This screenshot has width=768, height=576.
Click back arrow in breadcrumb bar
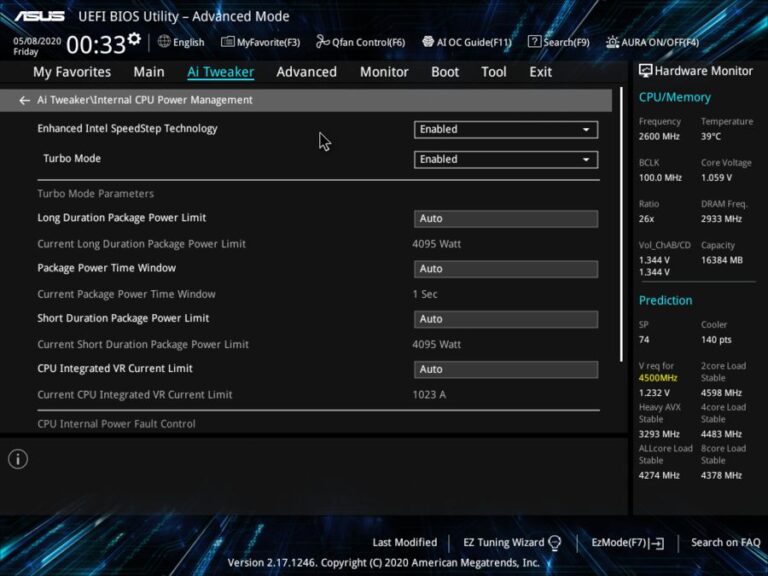pyautogui.click(x=24, y=100)
